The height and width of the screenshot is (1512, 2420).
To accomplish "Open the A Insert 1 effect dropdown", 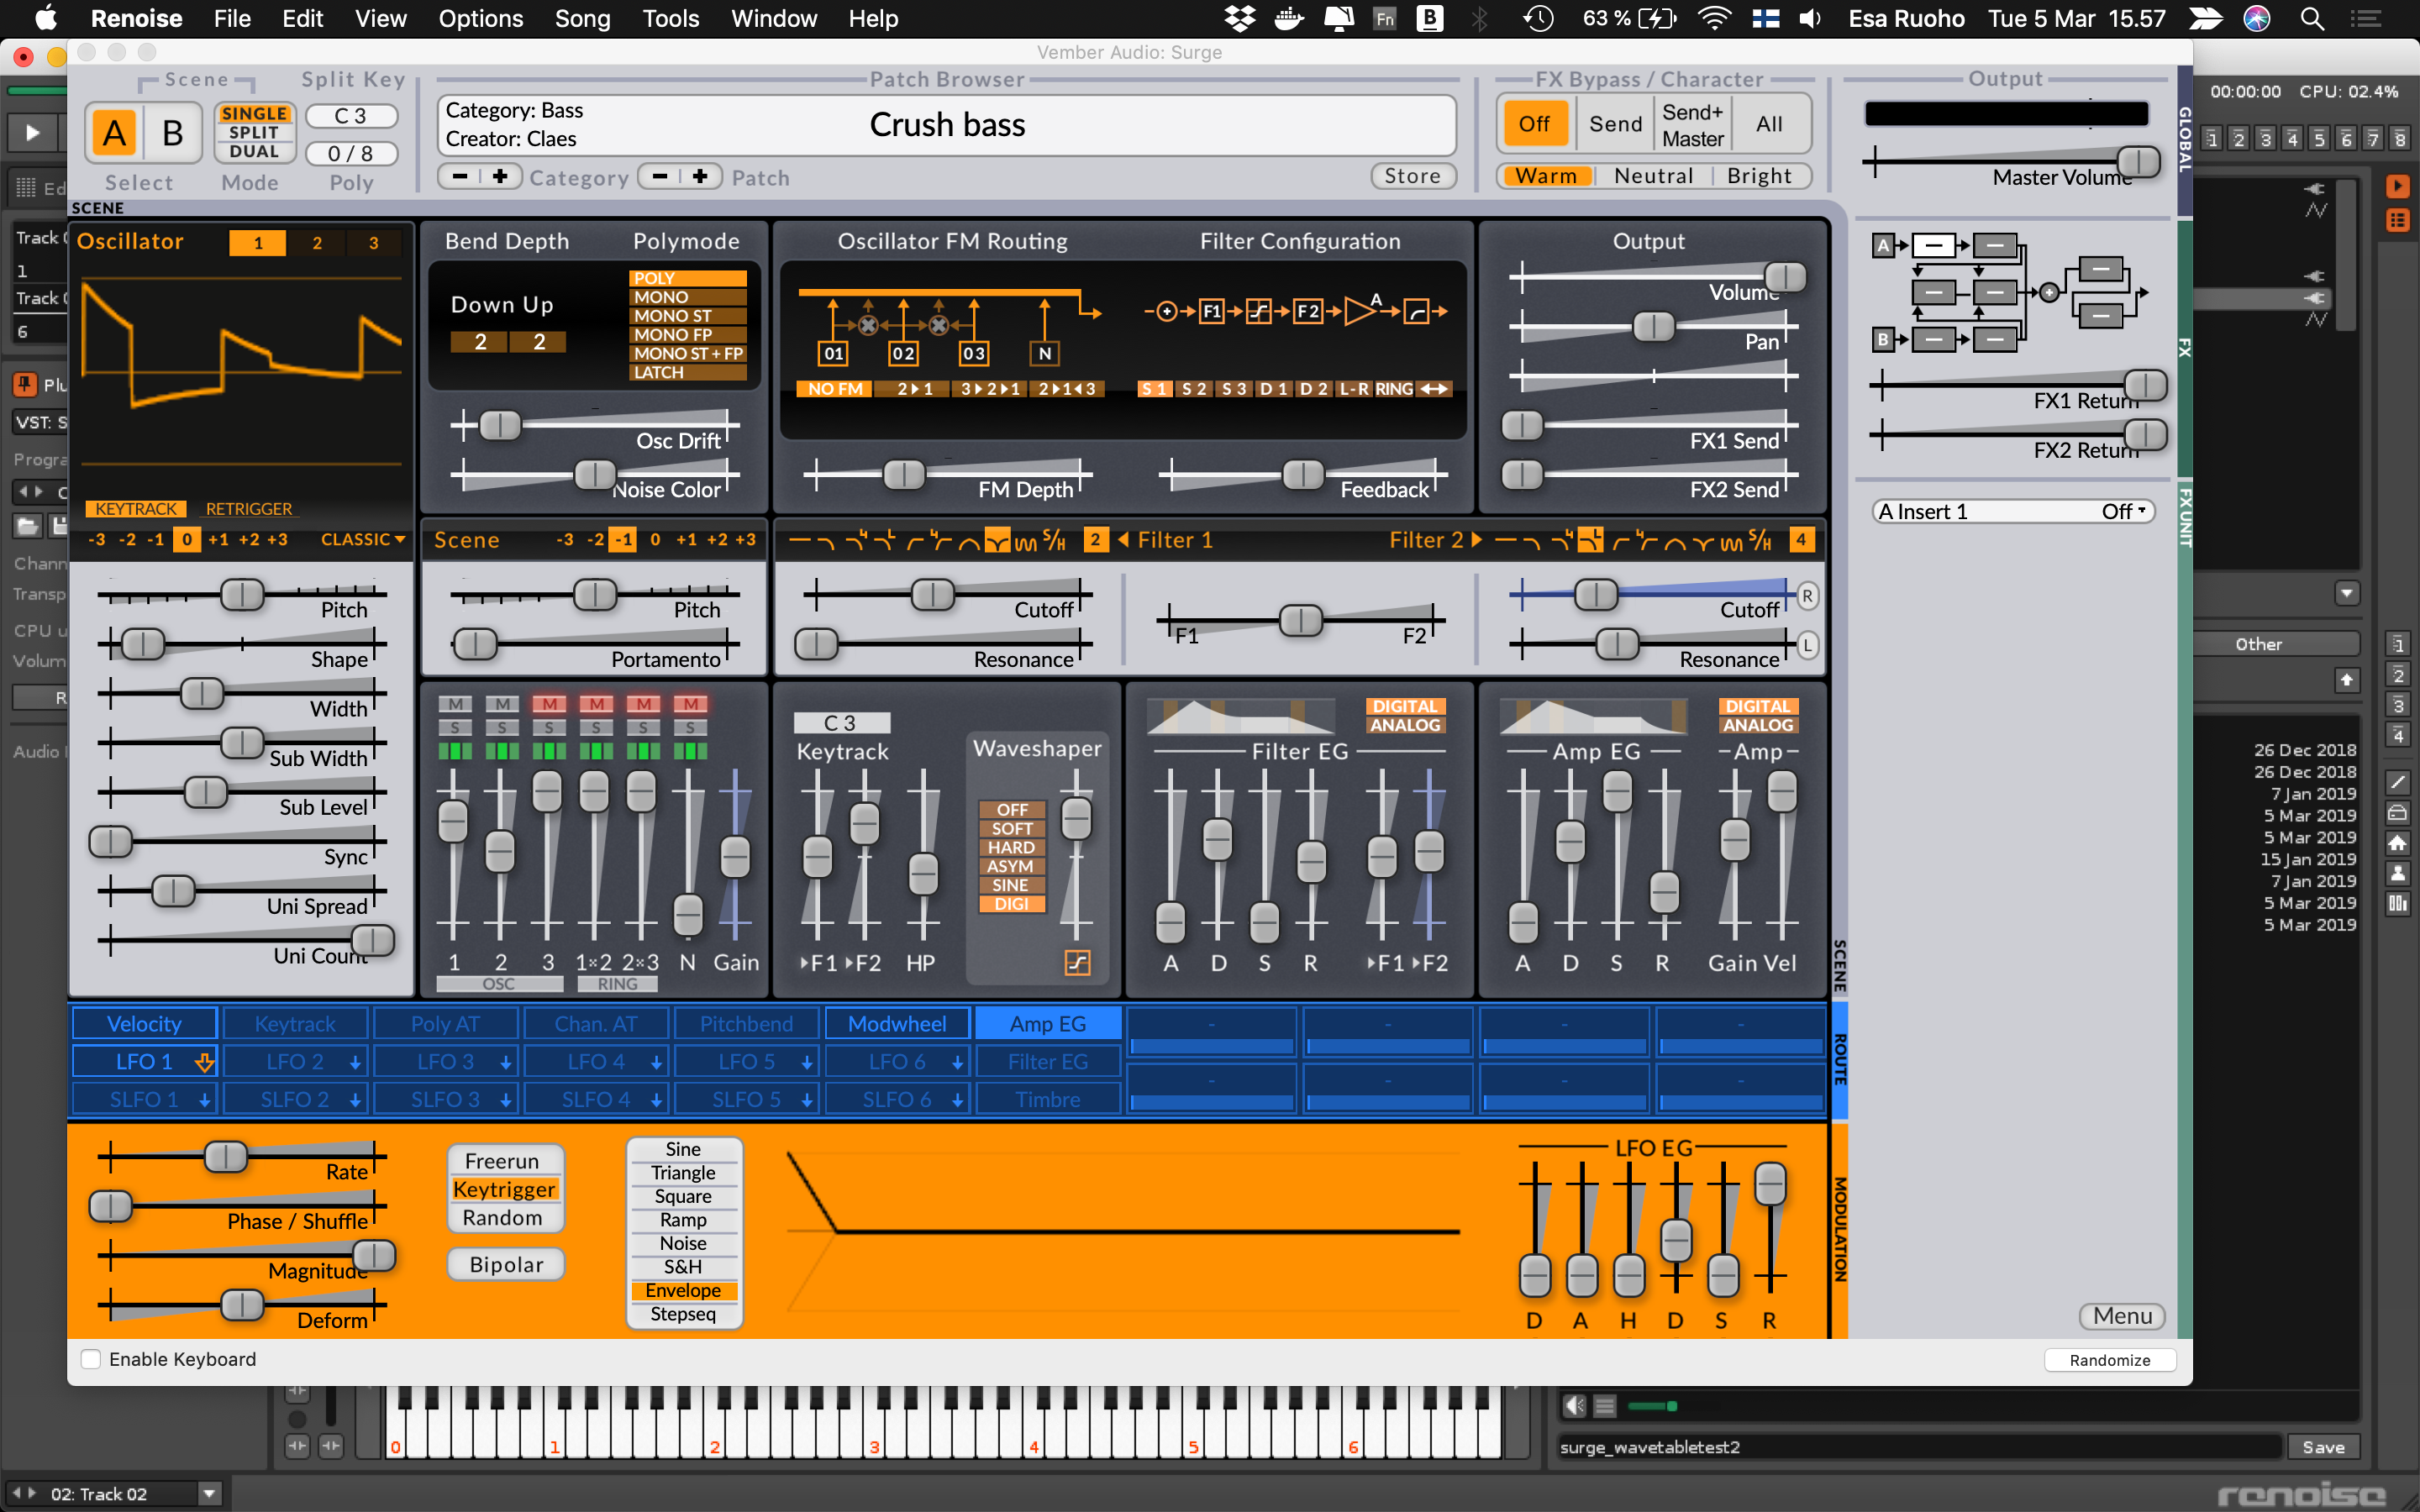I will [2012, 512].
